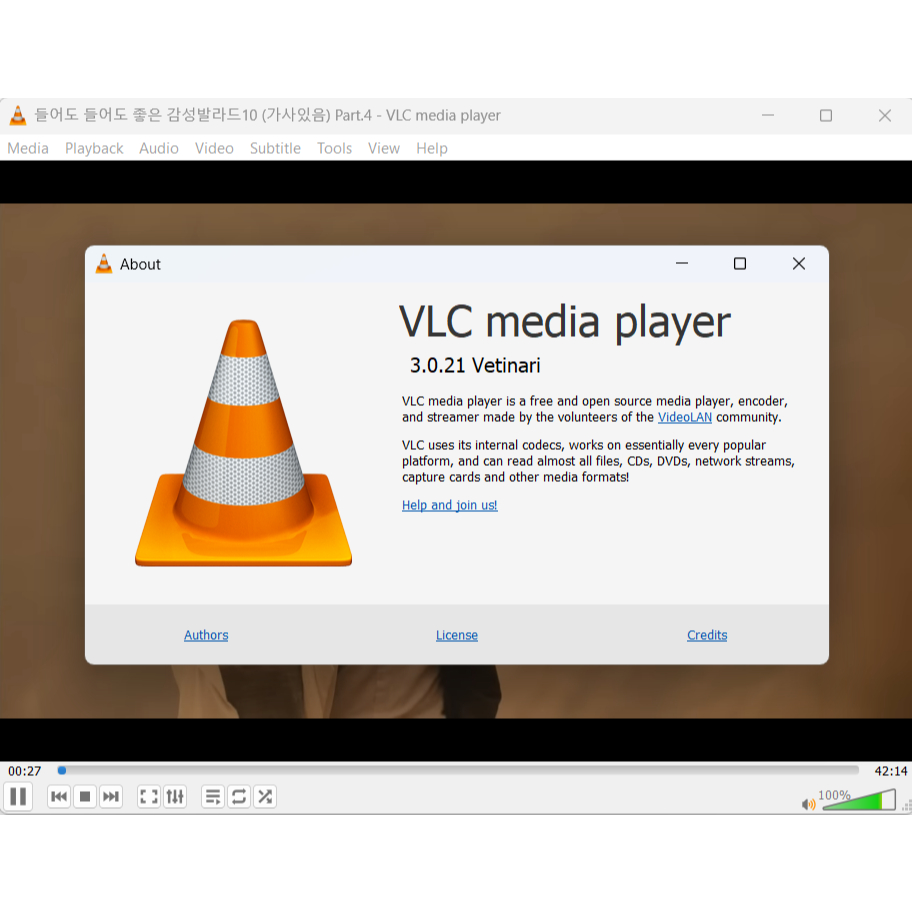Open the Media menu
This screenshot has width=912, height=912.
point(28,148)
